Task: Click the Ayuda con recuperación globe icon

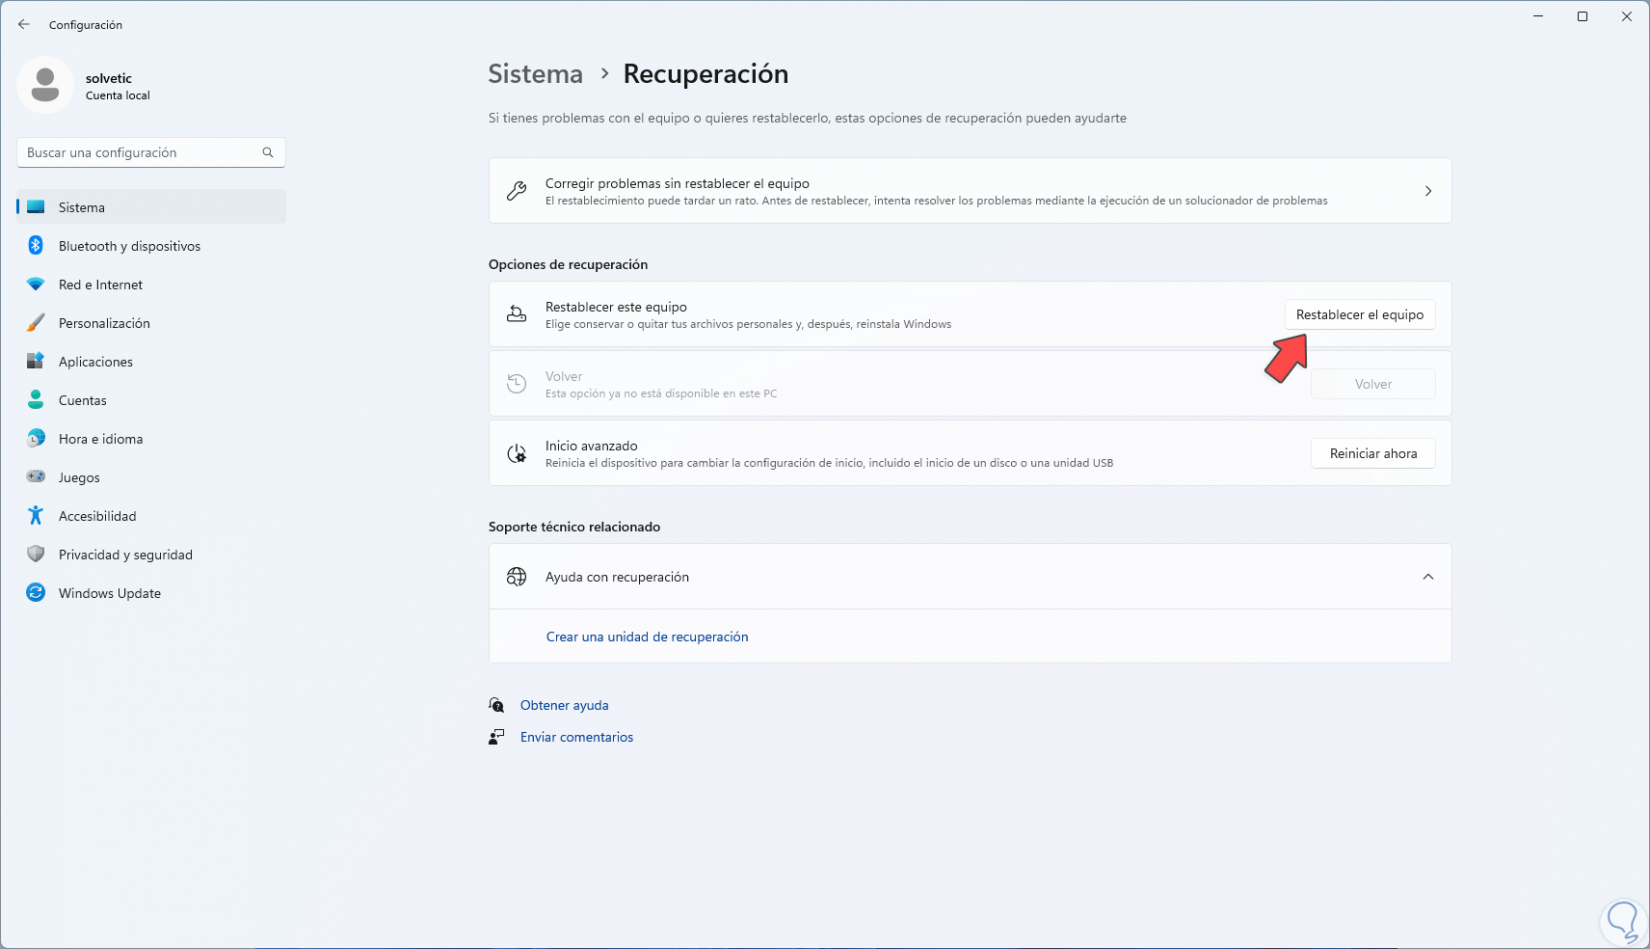Action: pyautogui.click(x=517, y=577)
